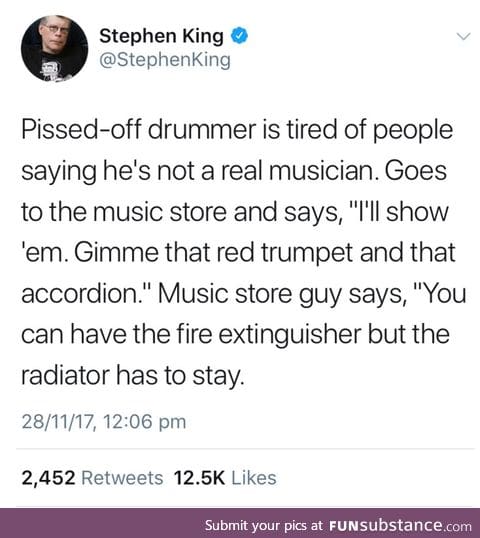This screenshot has height=538, width=480.
Task: Open the Stephen King display name
Action: tap(161, 36)
